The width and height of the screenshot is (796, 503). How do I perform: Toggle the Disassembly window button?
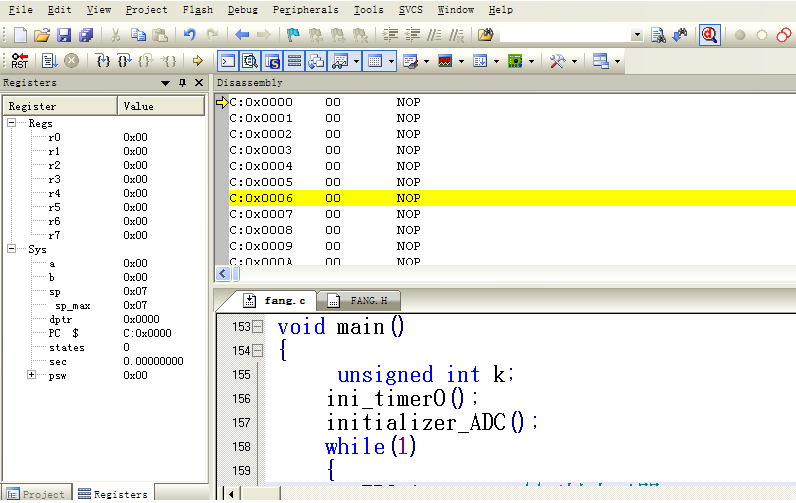tap(250, 61)
